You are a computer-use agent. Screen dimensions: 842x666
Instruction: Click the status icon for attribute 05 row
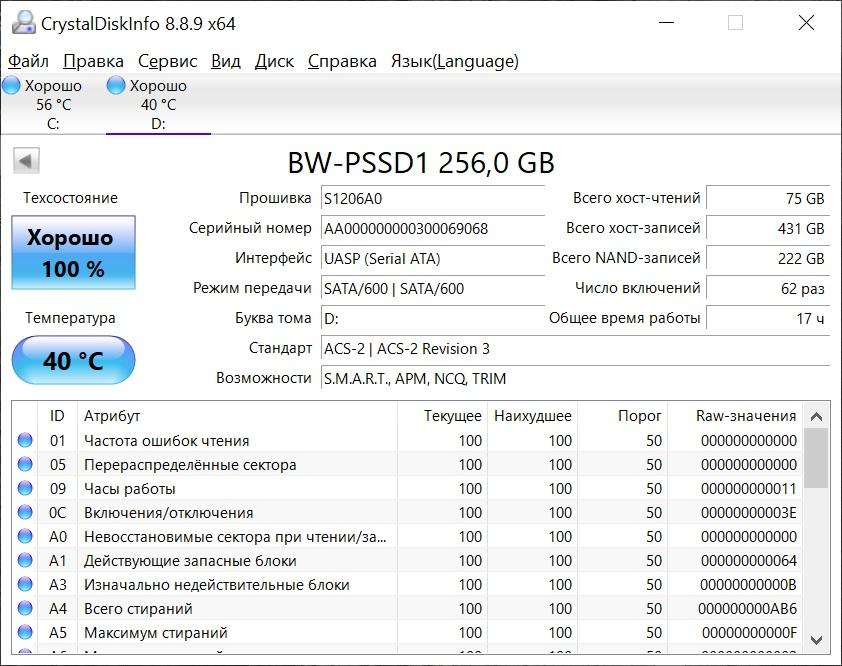(25, 465)
